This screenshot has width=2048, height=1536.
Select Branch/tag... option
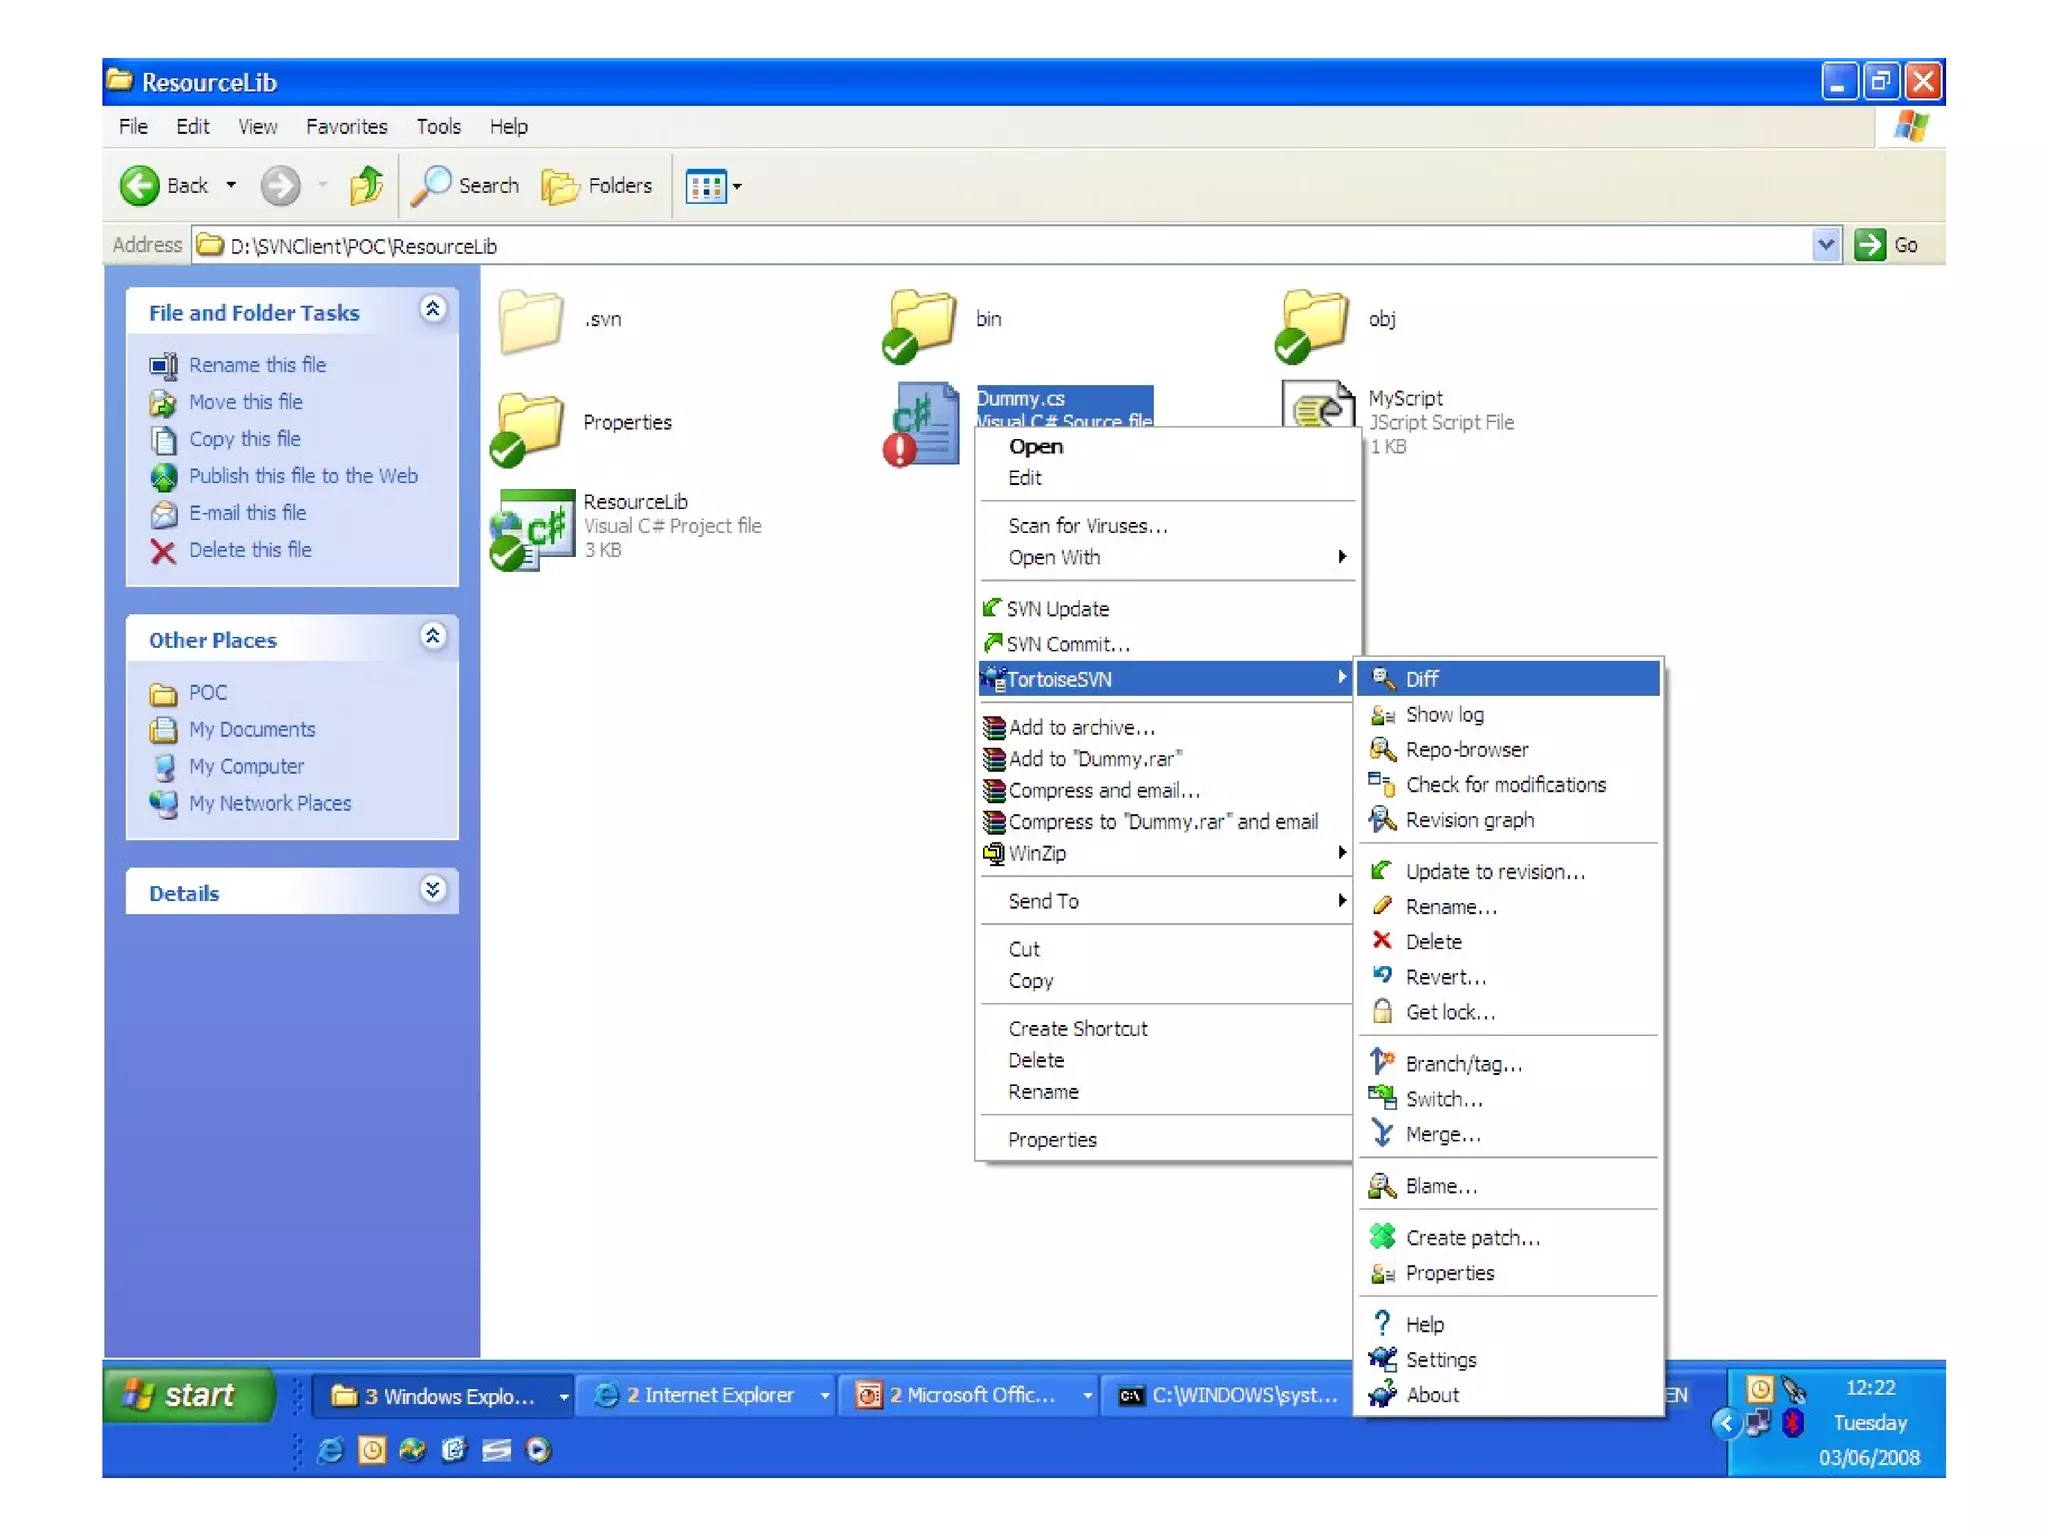[x=1462, y=1064]
